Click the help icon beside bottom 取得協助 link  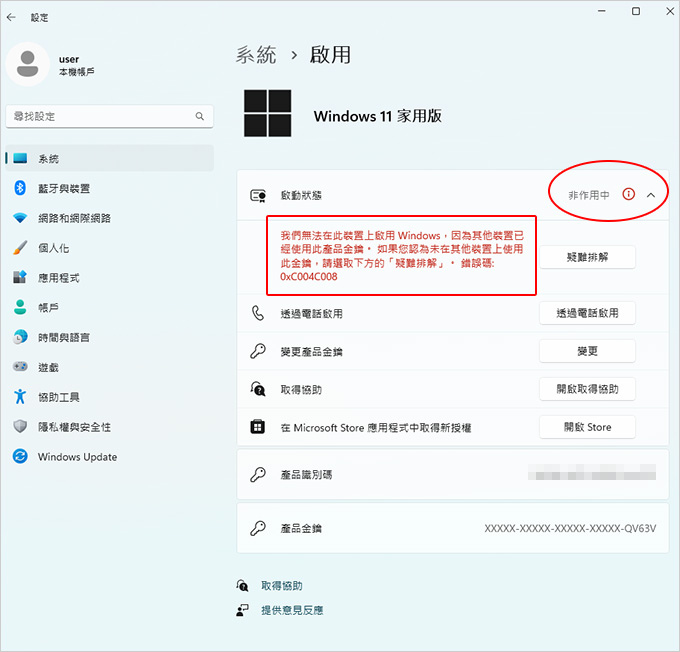tap(242, 586)
